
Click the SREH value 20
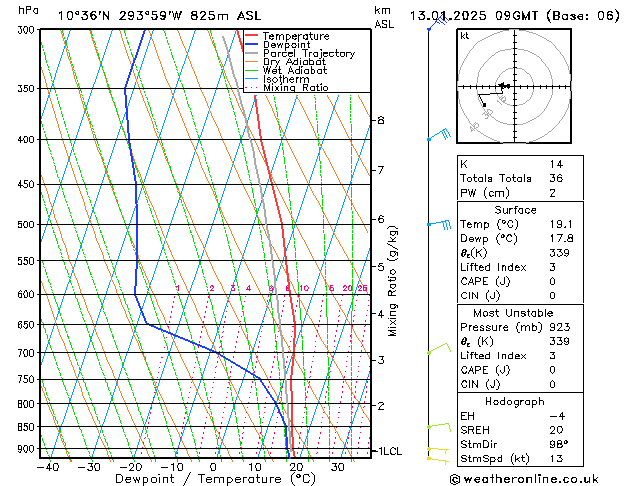coord(556,430)
